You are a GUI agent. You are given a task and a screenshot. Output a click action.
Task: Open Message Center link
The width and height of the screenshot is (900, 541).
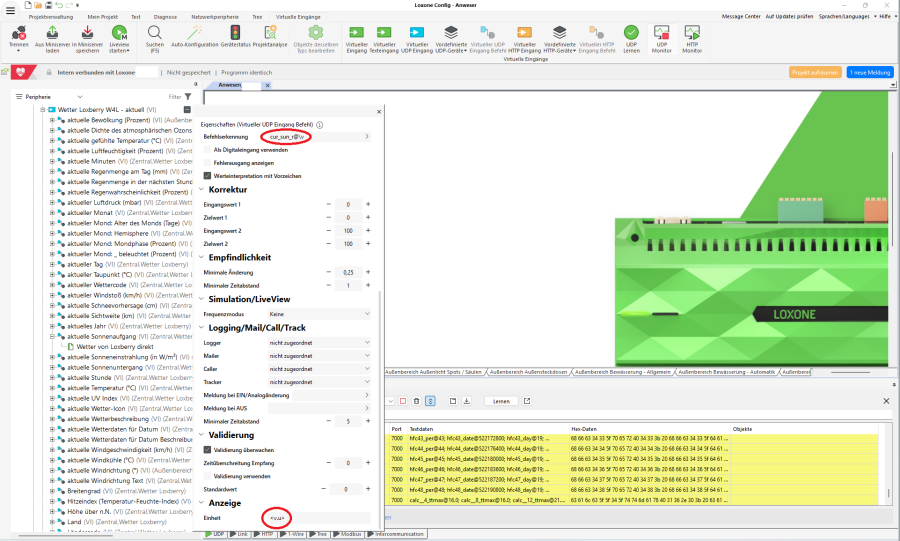(x=741, y=17)
